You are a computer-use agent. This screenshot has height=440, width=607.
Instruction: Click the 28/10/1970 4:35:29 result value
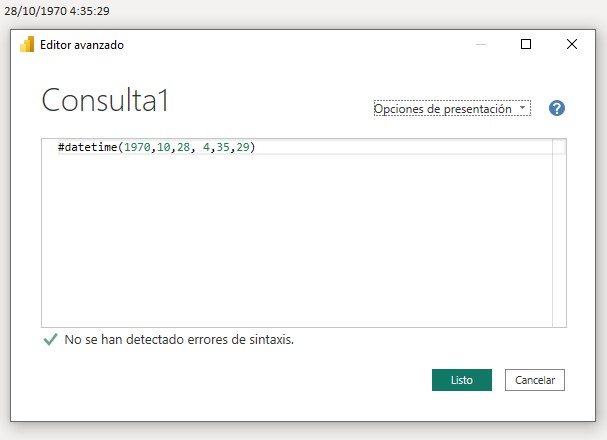pos(57,11)
